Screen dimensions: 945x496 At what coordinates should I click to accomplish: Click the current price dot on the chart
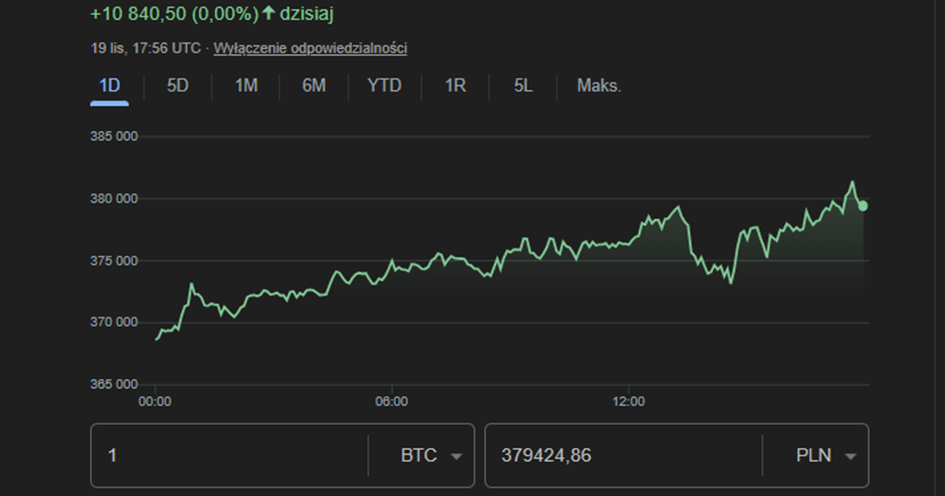[x=863, y=206]
